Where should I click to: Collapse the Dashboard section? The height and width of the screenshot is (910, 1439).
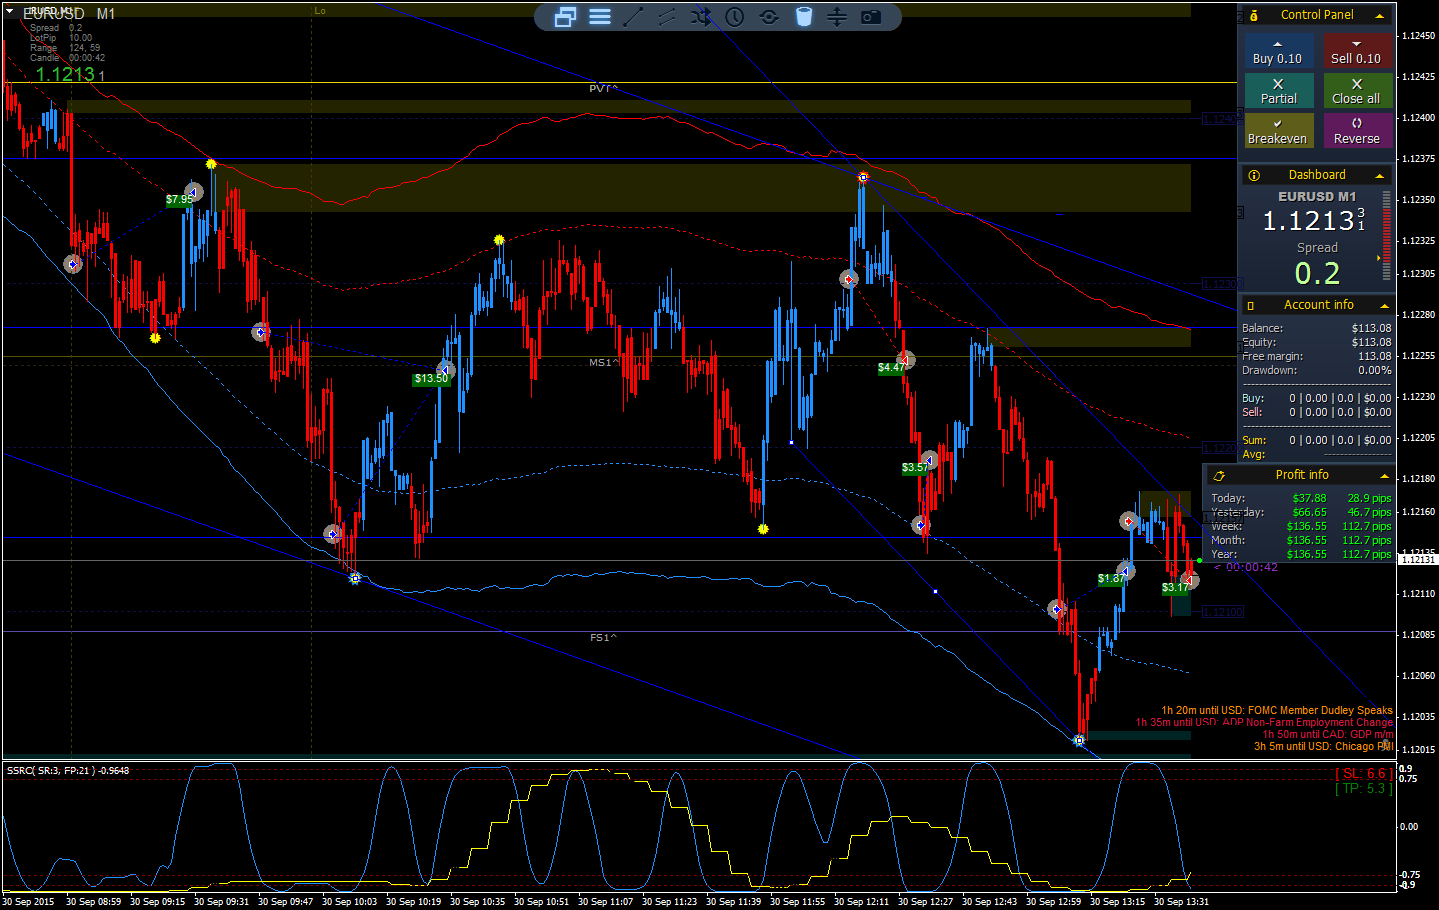point(1380,176)
